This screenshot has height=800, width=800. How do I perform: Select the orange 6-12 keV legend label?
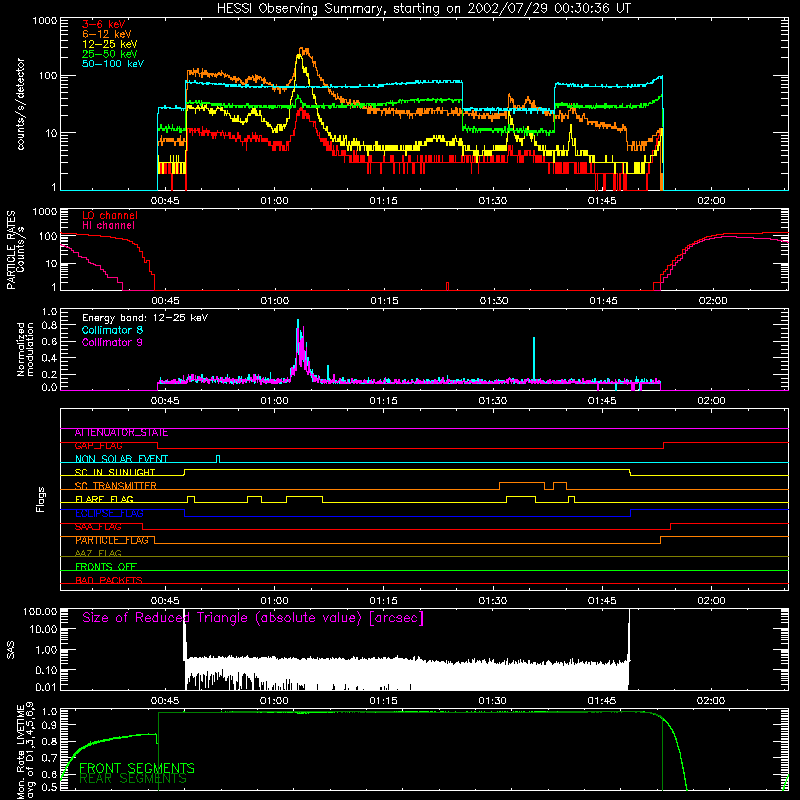click(107, 34)
